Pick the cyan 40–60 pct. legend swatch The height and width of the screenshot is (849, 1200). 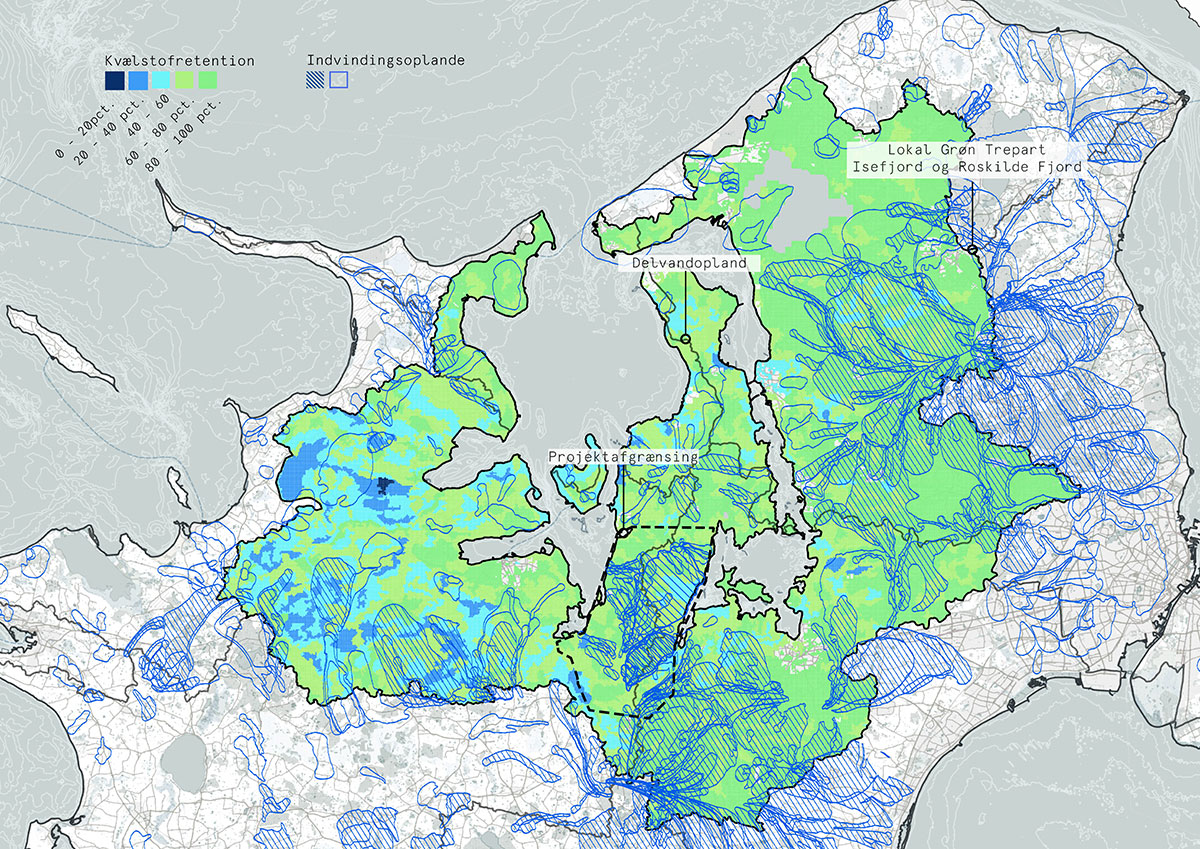tap(161, 80)
